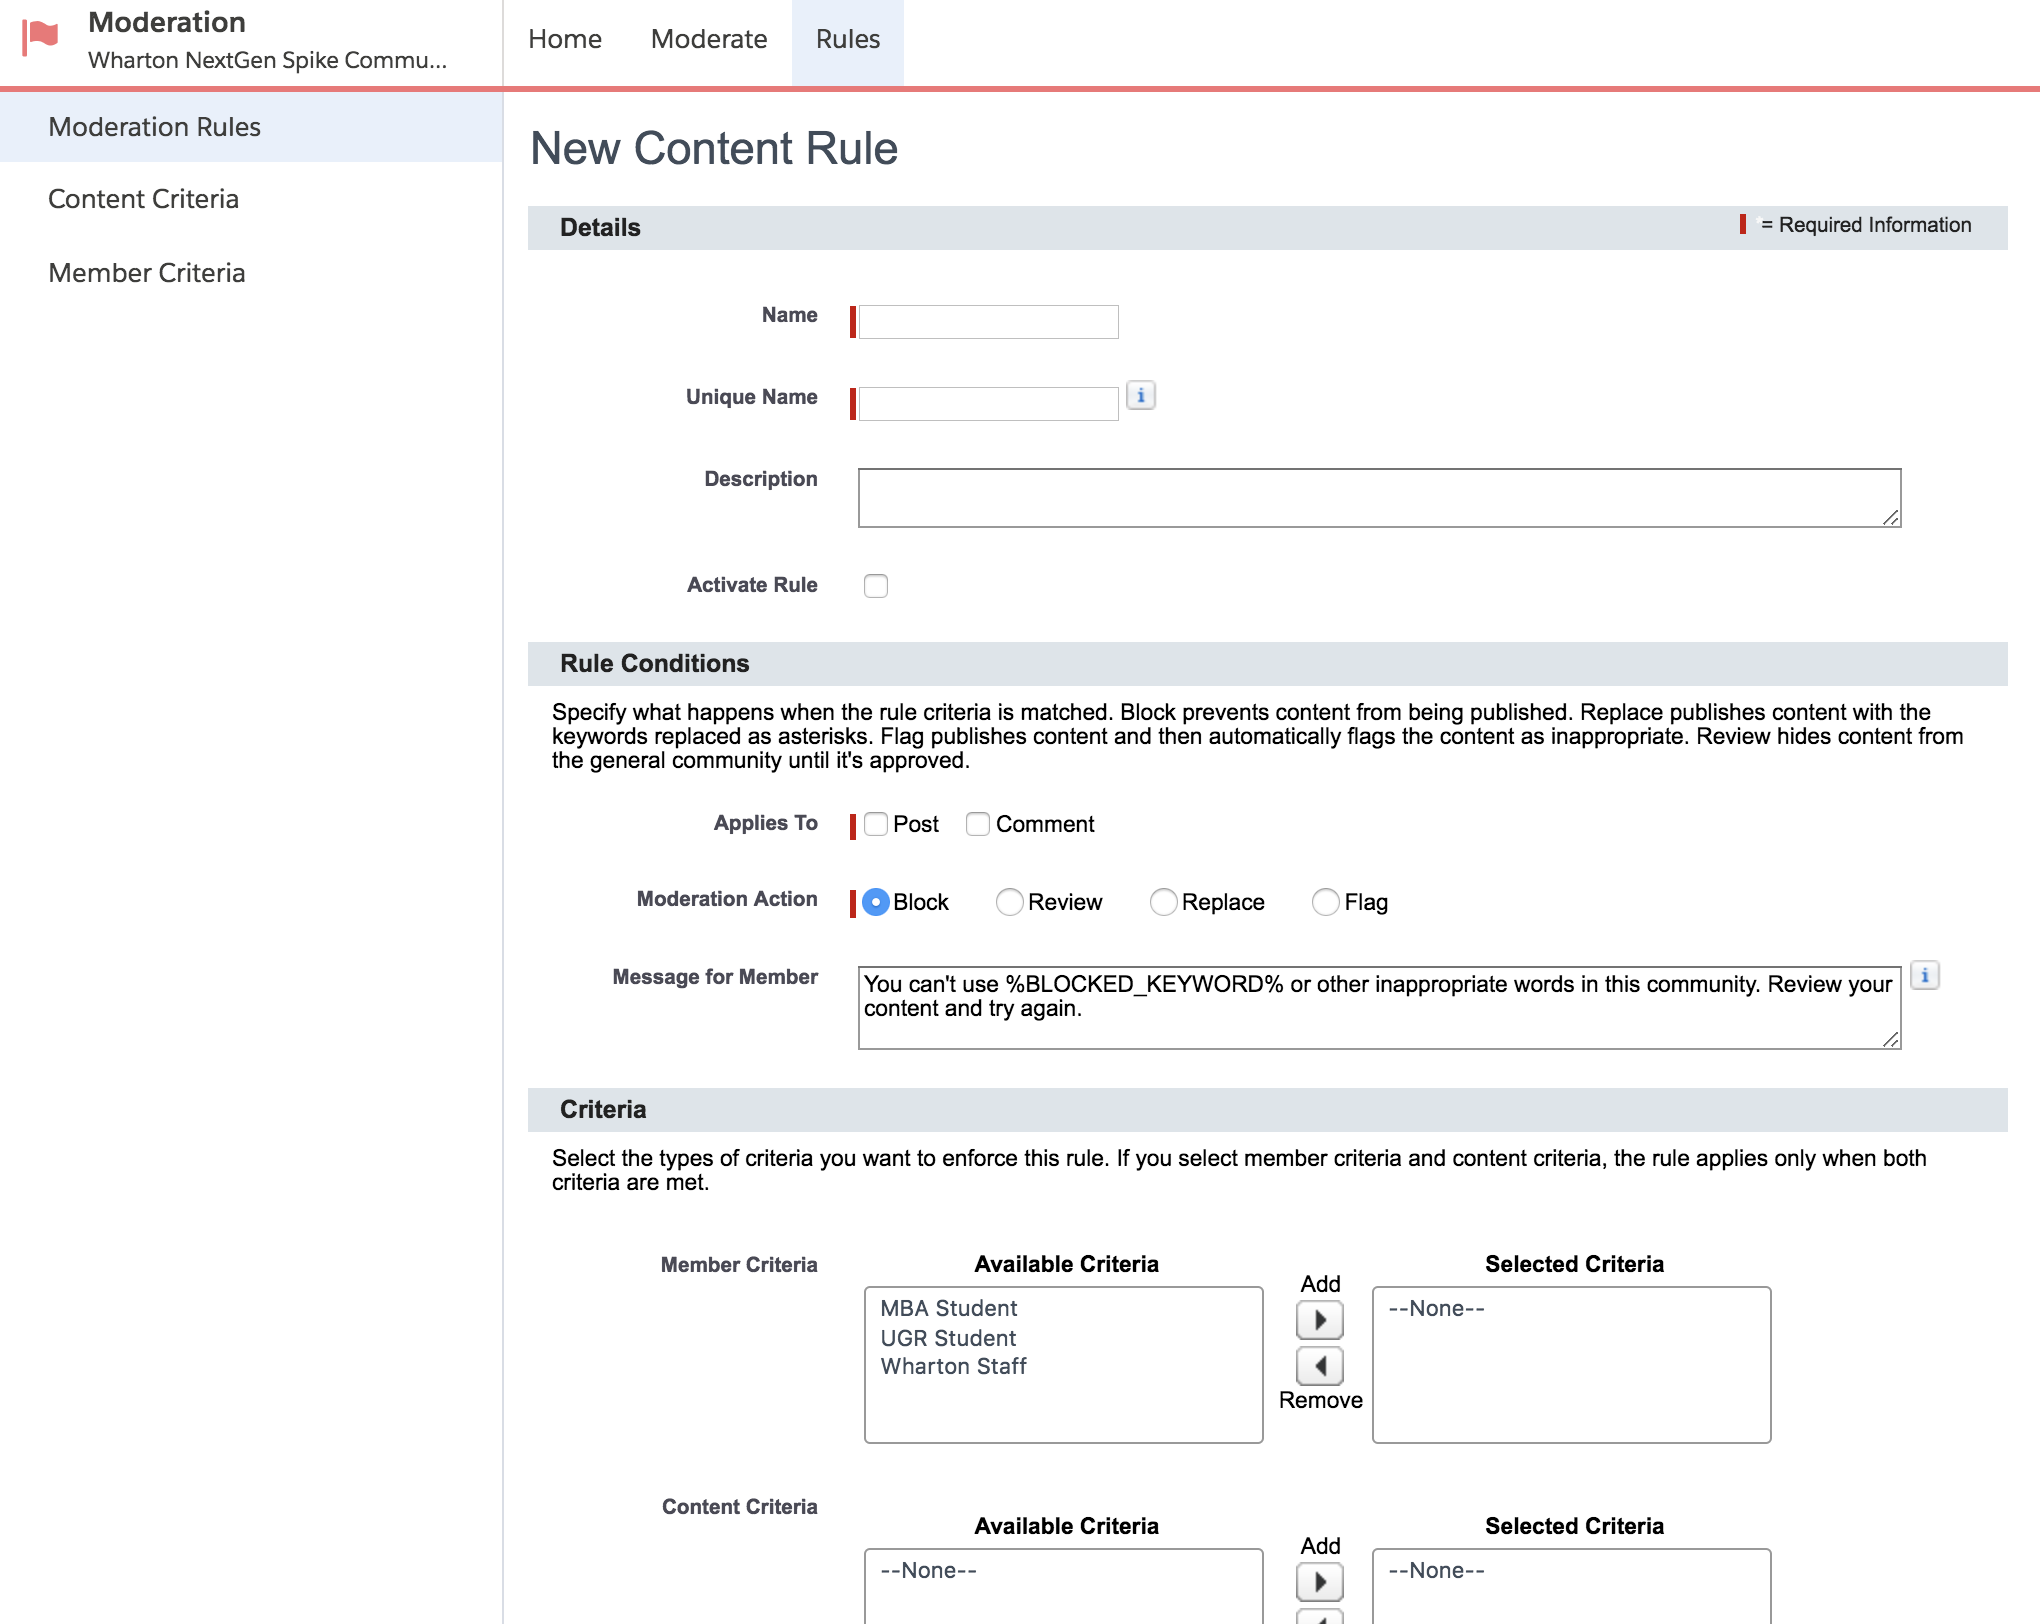Select the Review moderation action

(1010, 902)
